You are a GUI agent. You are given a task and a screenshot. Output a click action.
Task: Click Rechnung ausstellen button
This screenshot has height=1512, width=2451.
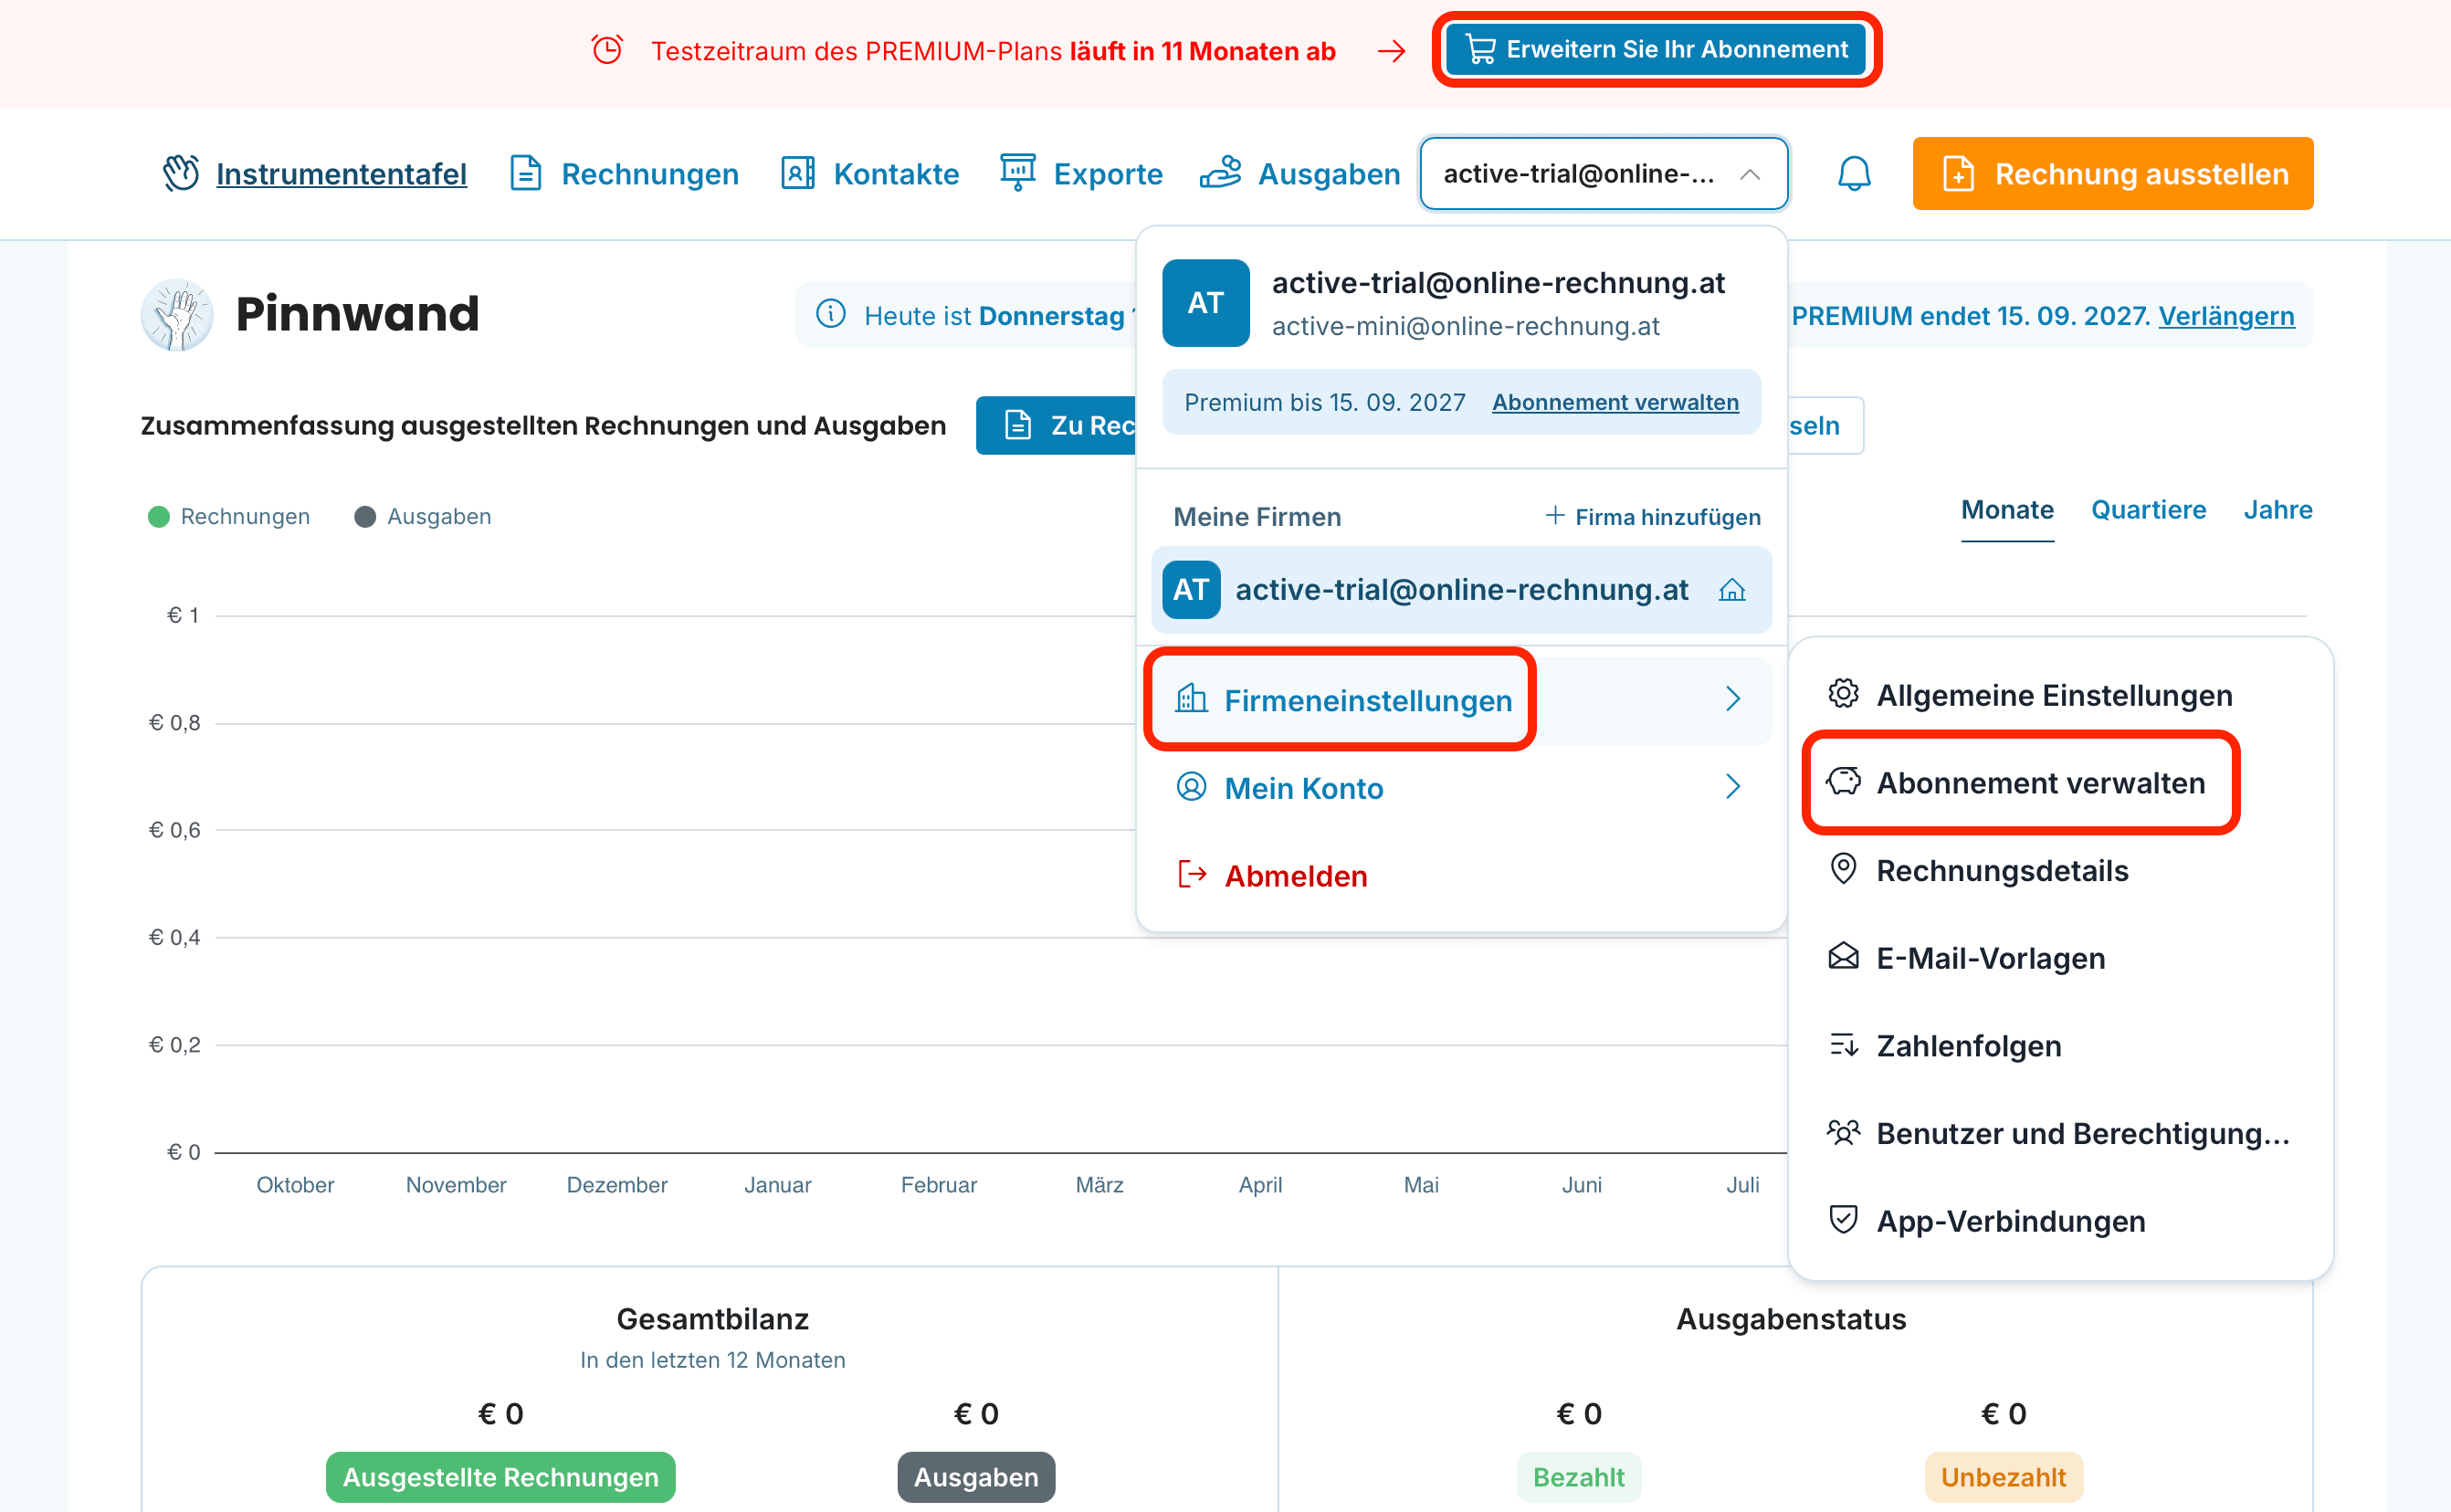(2112, 174)
